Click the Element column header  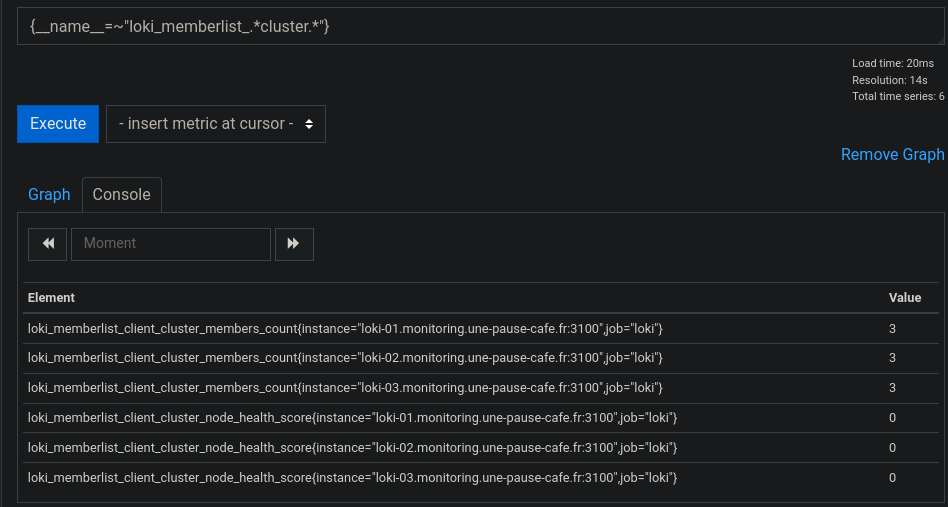pyautogui.click(x=51, y=298)
